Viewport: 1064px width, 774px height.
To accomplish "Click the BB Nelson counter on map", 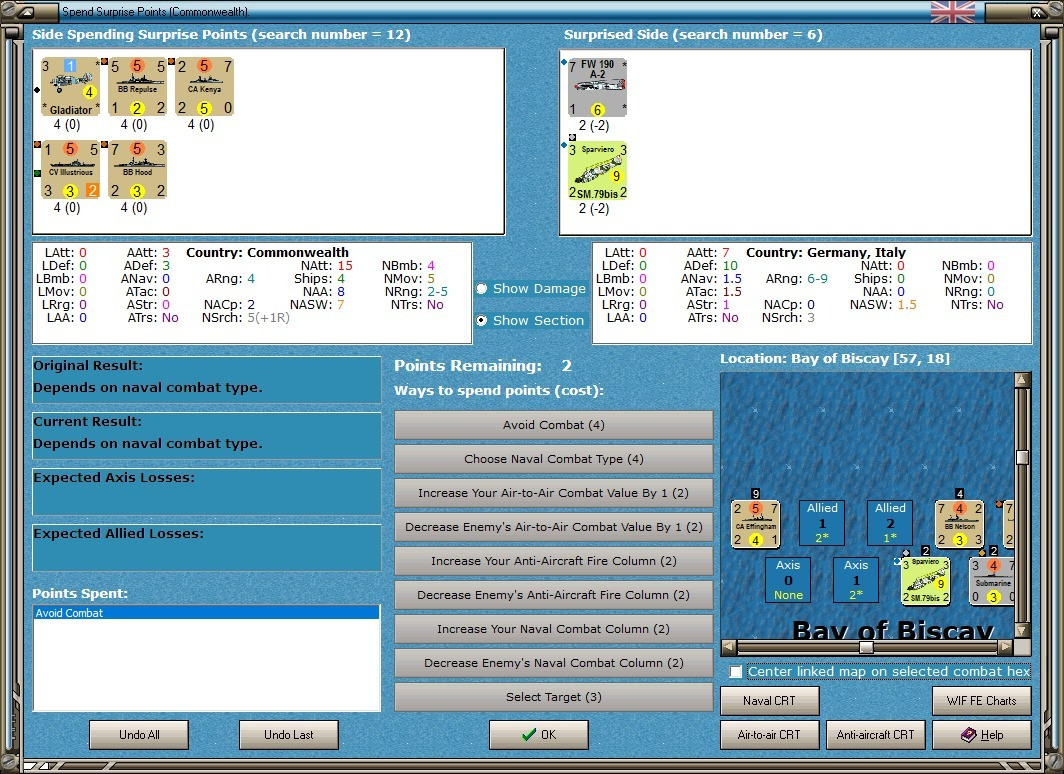I will click(960, 524).
